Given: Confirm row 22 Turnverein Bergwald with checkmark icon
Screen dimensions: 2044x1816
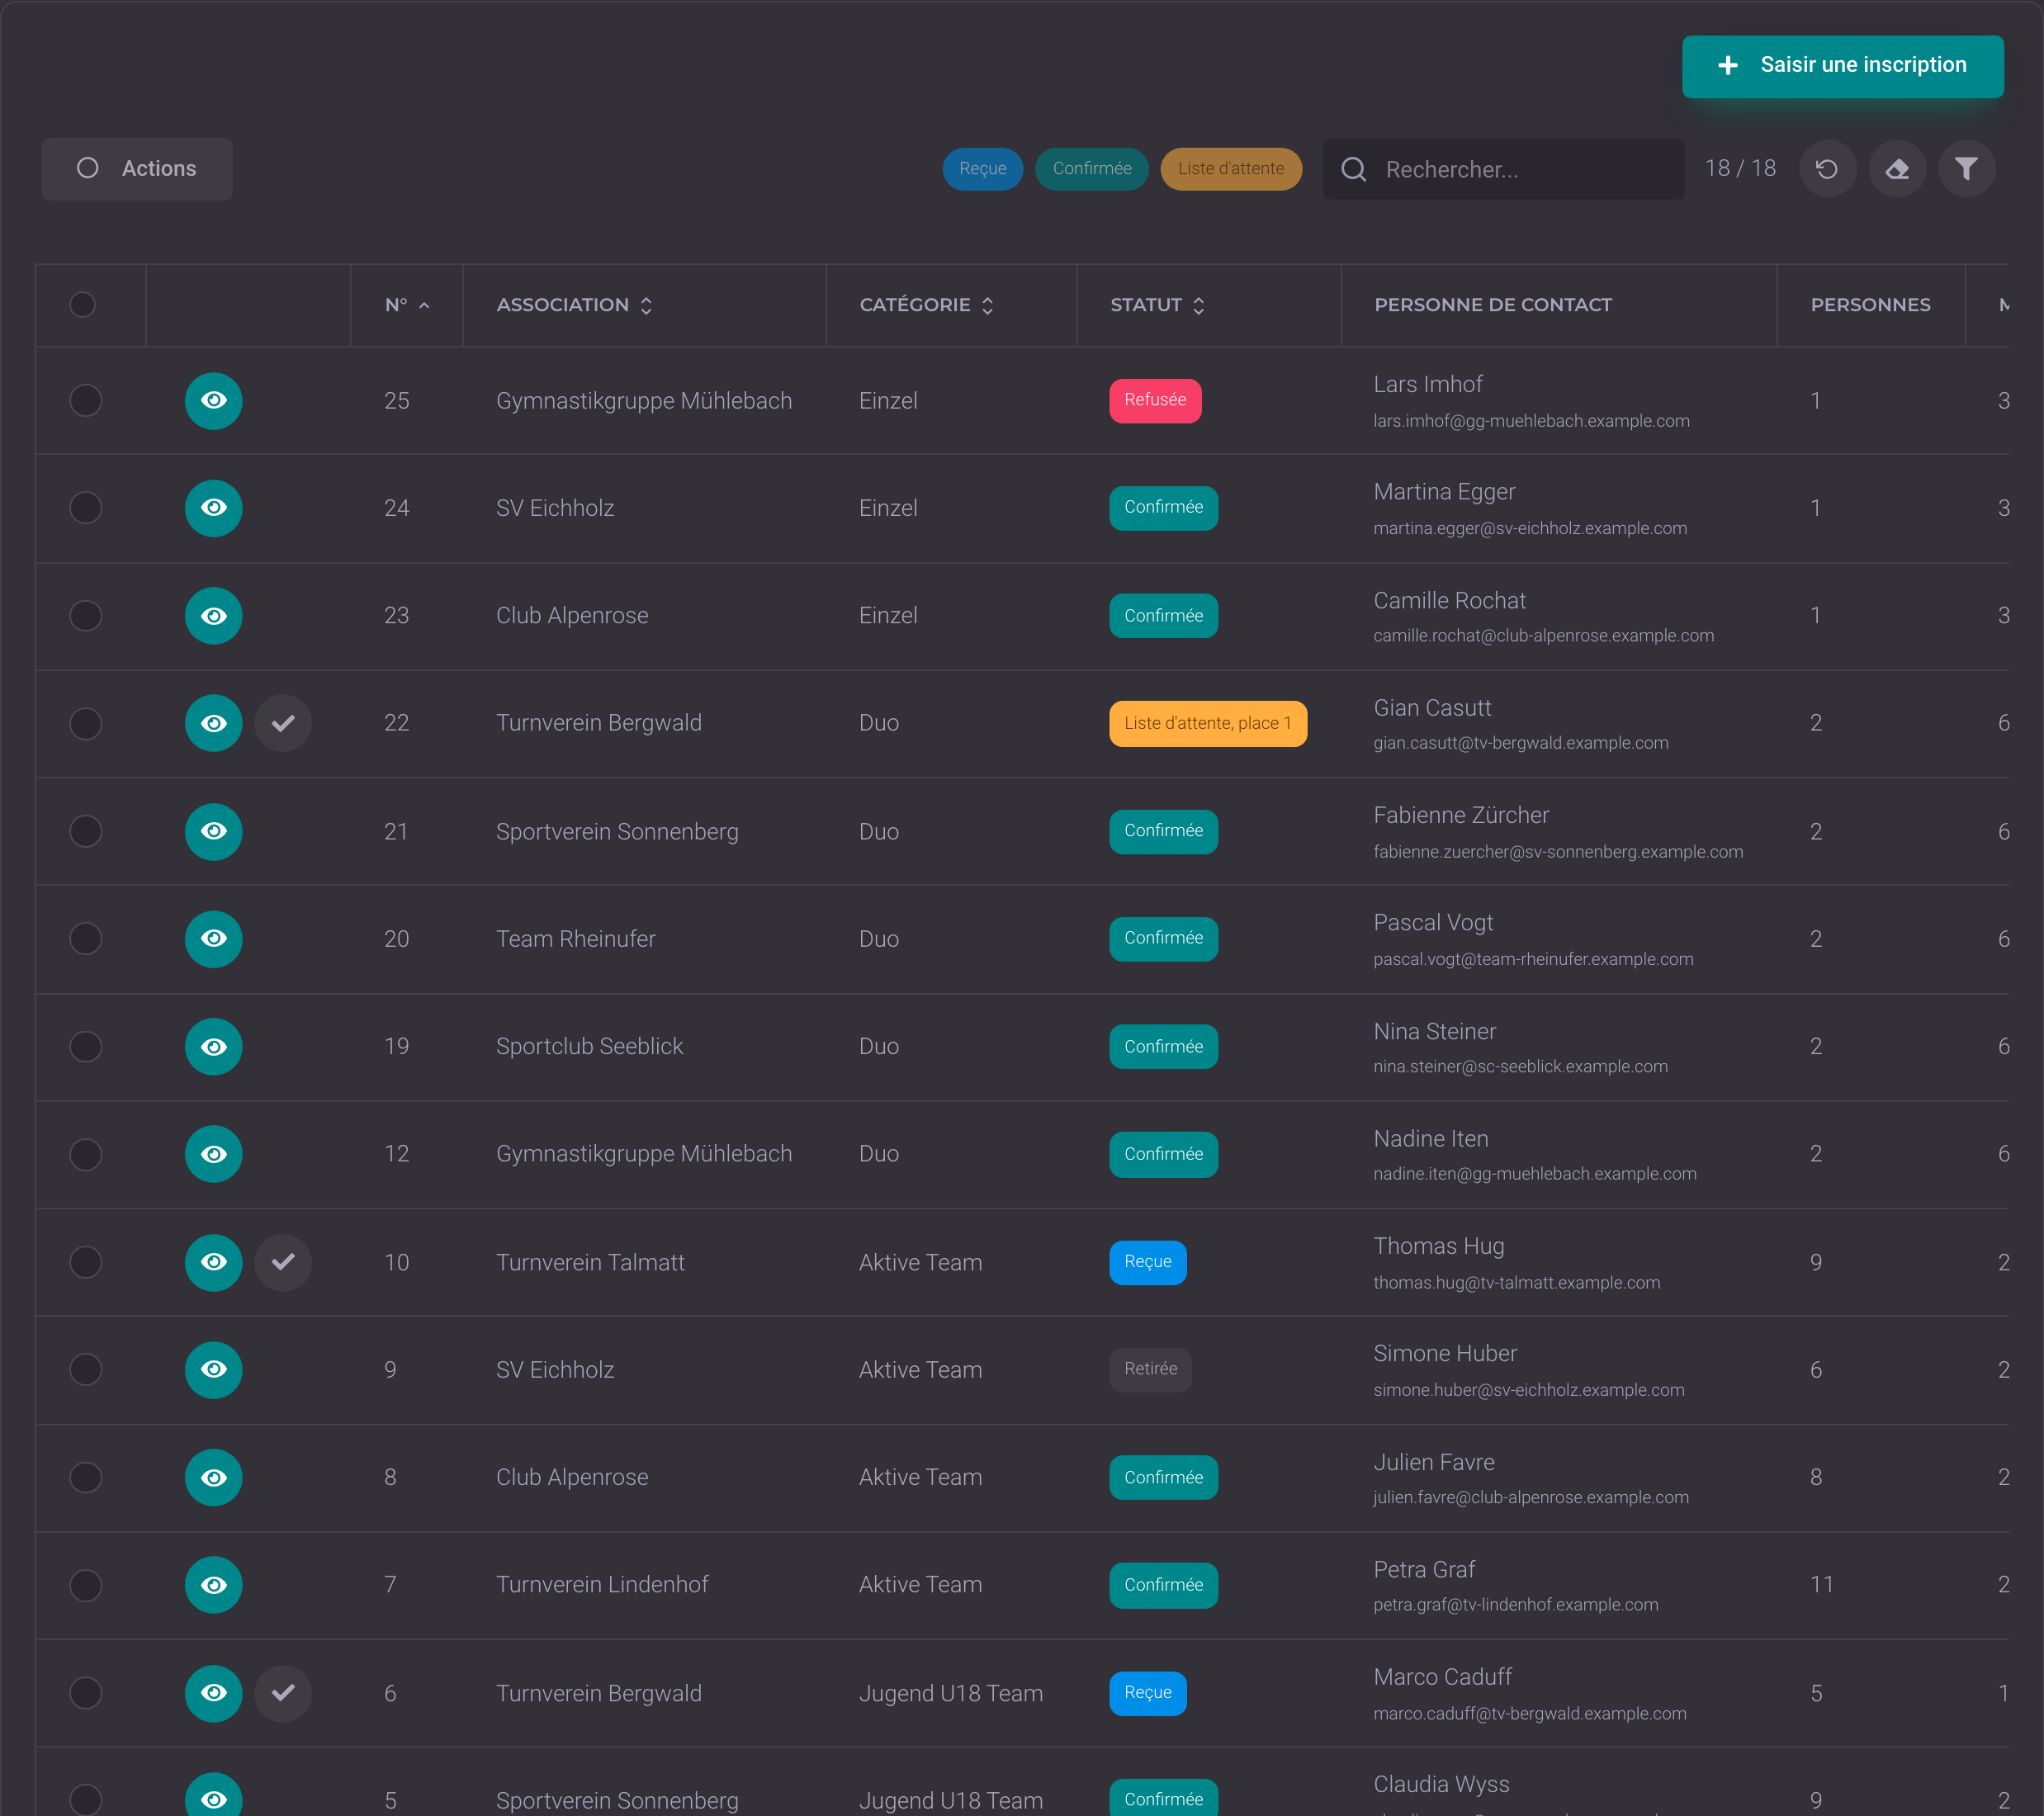Looking at the screenshot, I should 283,723.
